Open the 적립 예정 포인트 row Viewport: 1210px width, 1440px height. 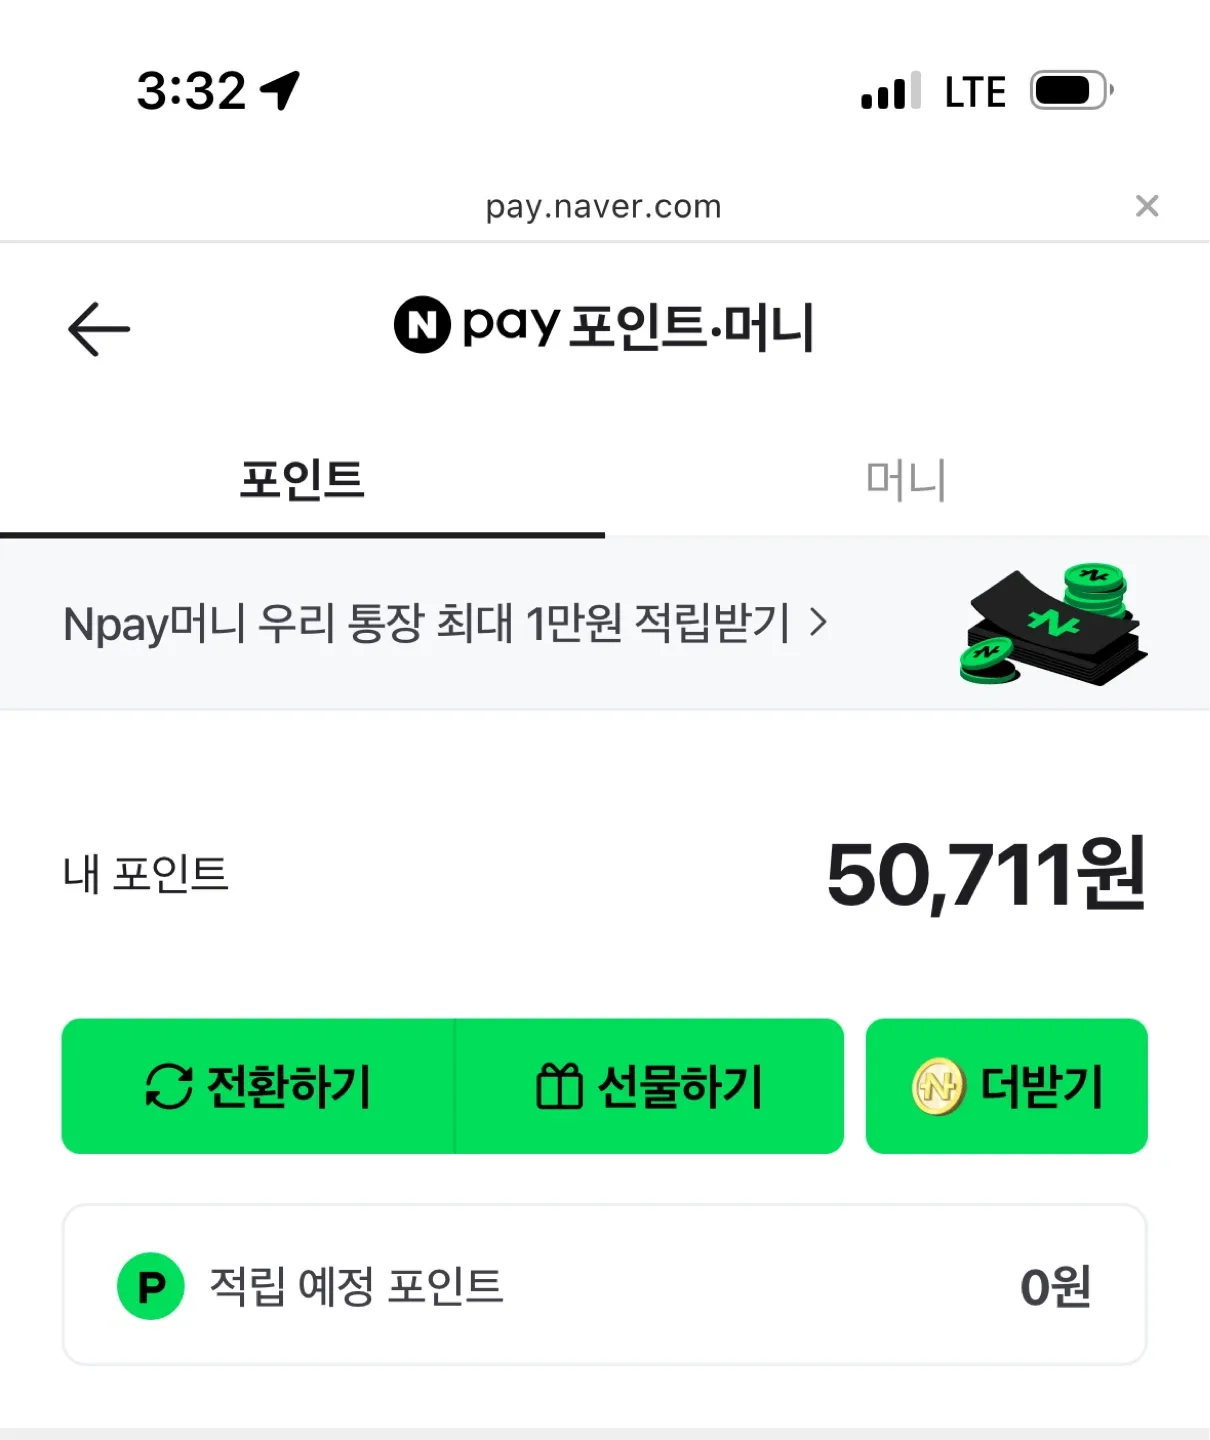coord(605,1285)
